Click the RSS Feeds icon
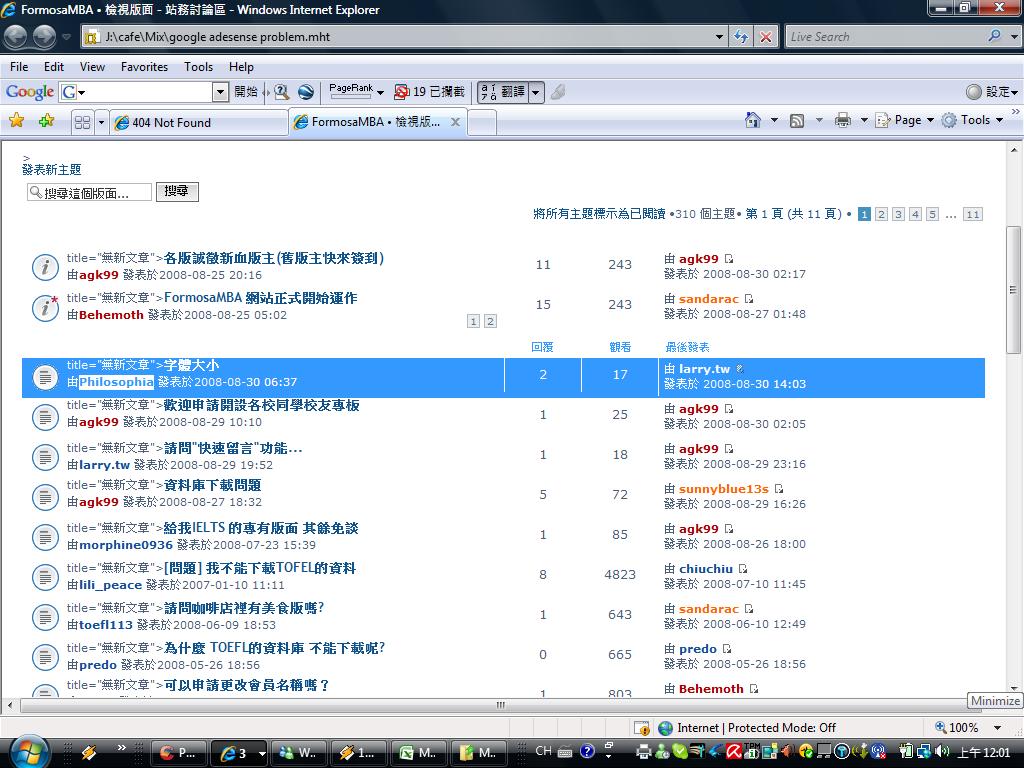Screen dimensions: 1024x768 (x=797, y=120)
